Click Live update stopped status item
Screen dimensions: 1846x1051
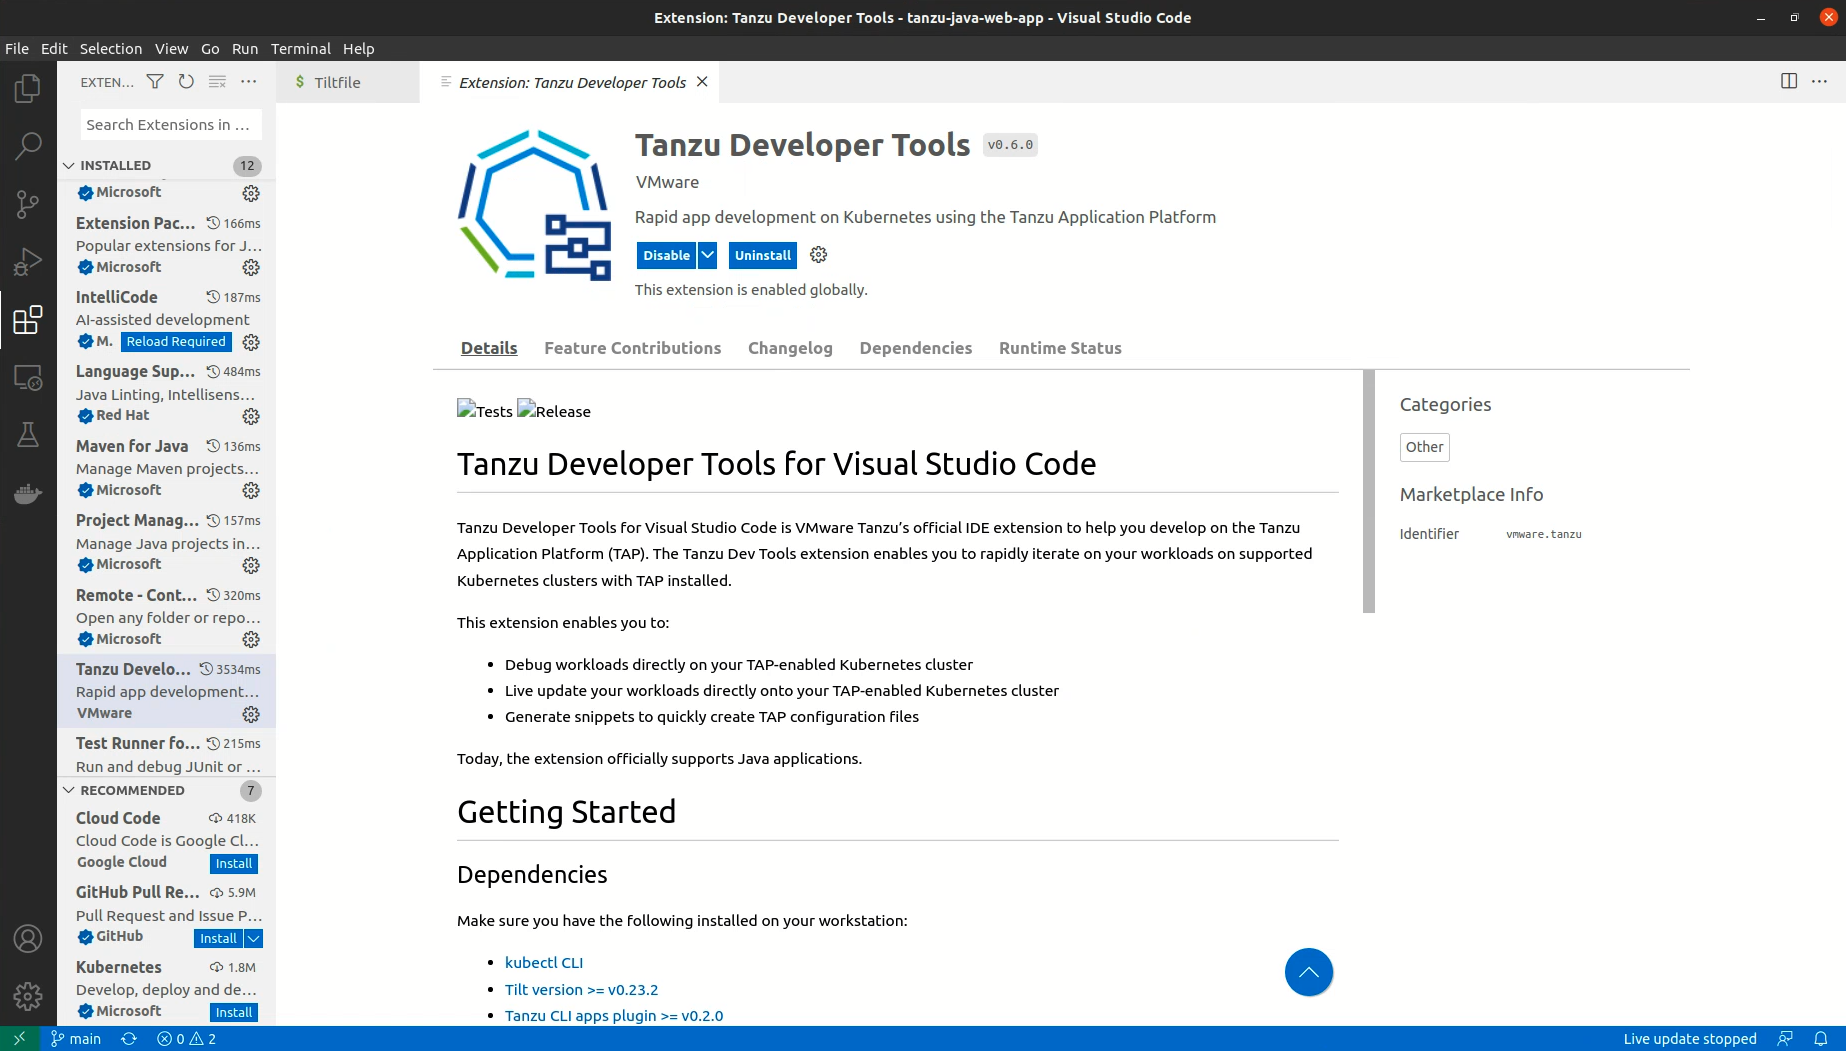click(x=1690, y=1039)
